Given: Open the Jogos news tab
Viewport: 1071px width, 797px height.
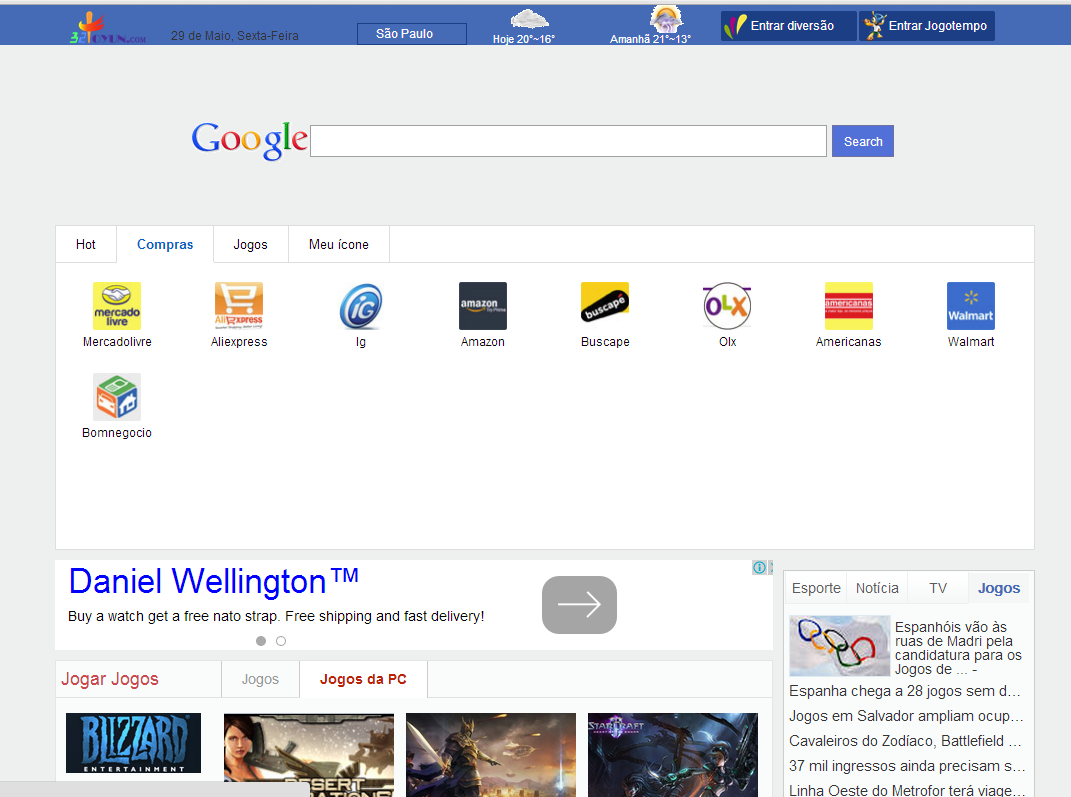Looking at the screenshot, I should click(999, 588).
